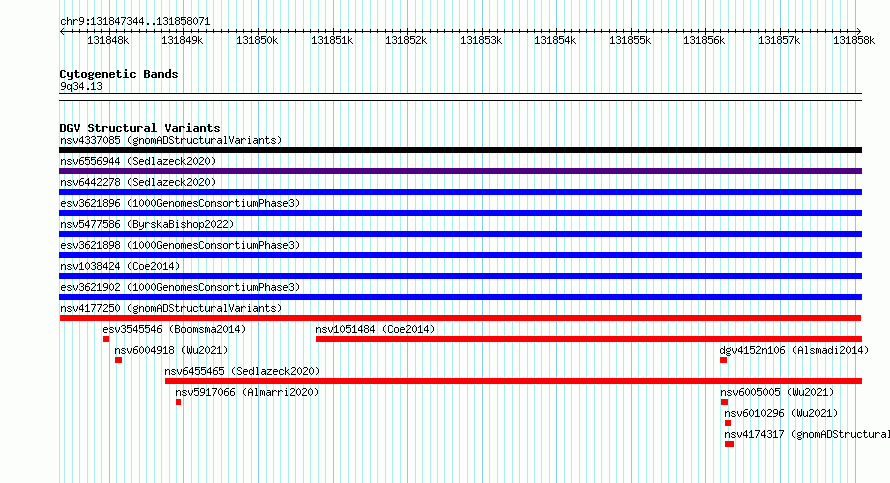Click the 131848k ruler label
The width and height of the screenshot is (890, 483).
(108, 40)
